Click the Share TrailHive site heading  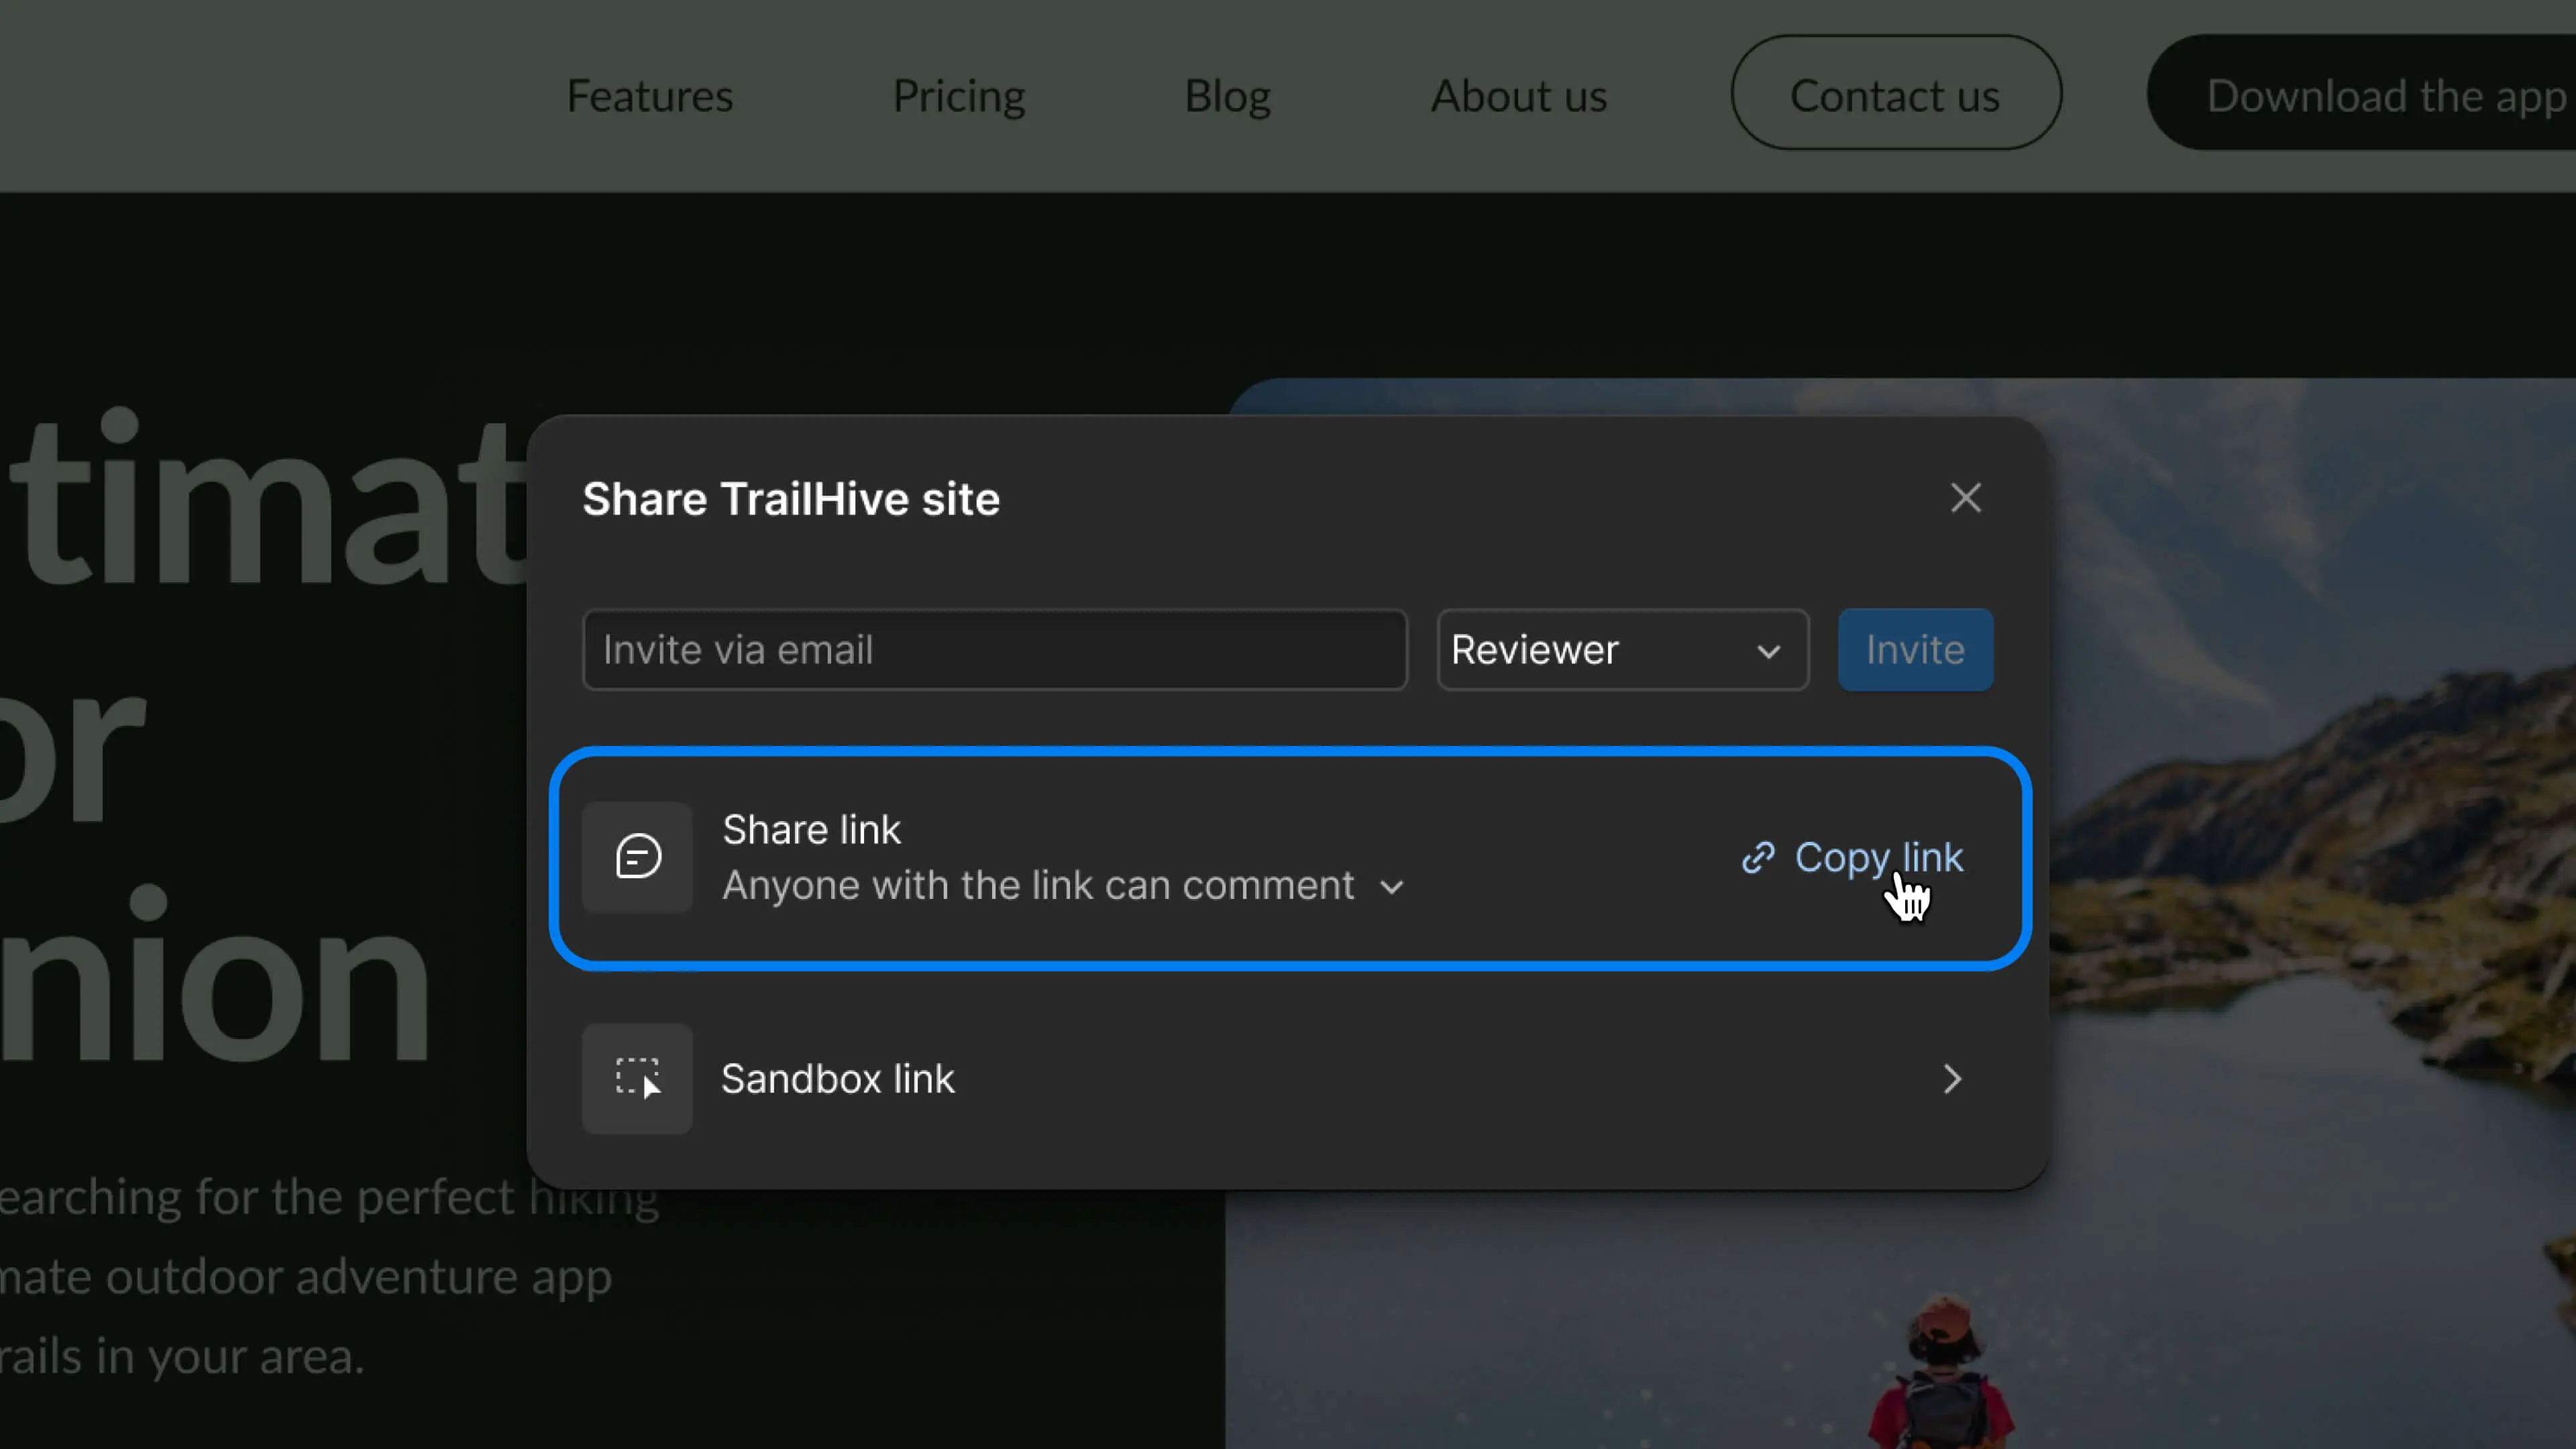pyautogui.click(x=791, y=499)
